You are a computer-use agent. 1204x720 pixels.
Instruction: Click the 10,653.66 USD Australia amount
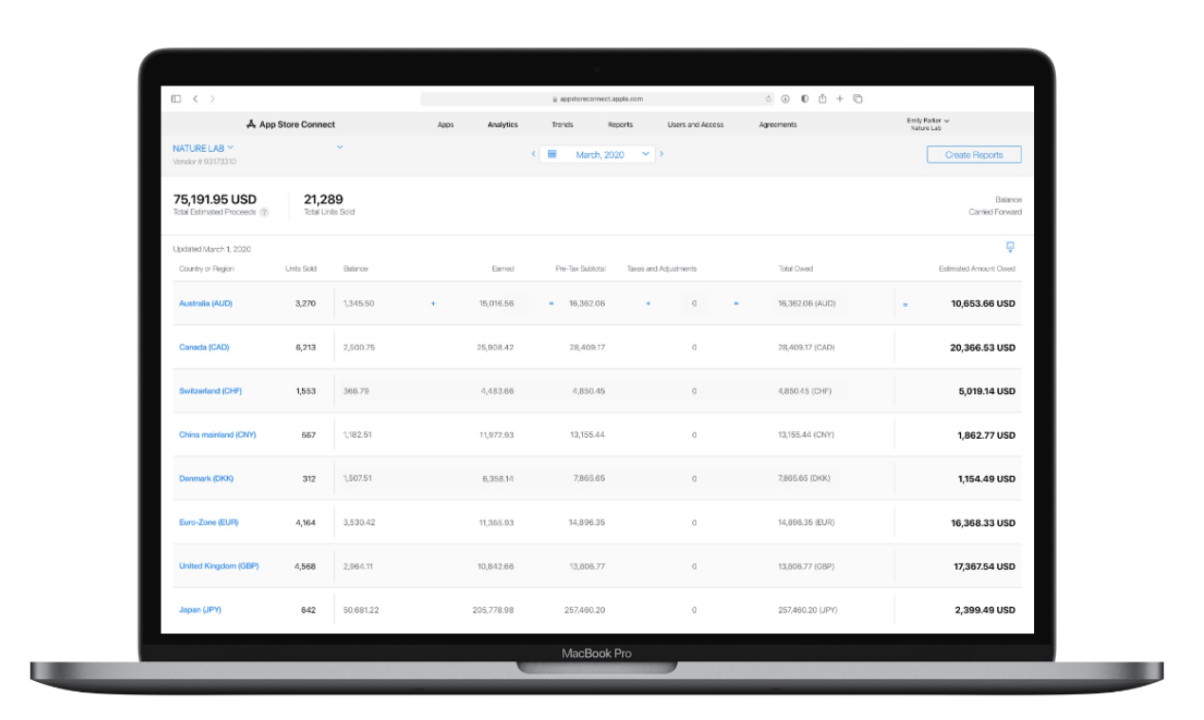click(x=983, y=303)
